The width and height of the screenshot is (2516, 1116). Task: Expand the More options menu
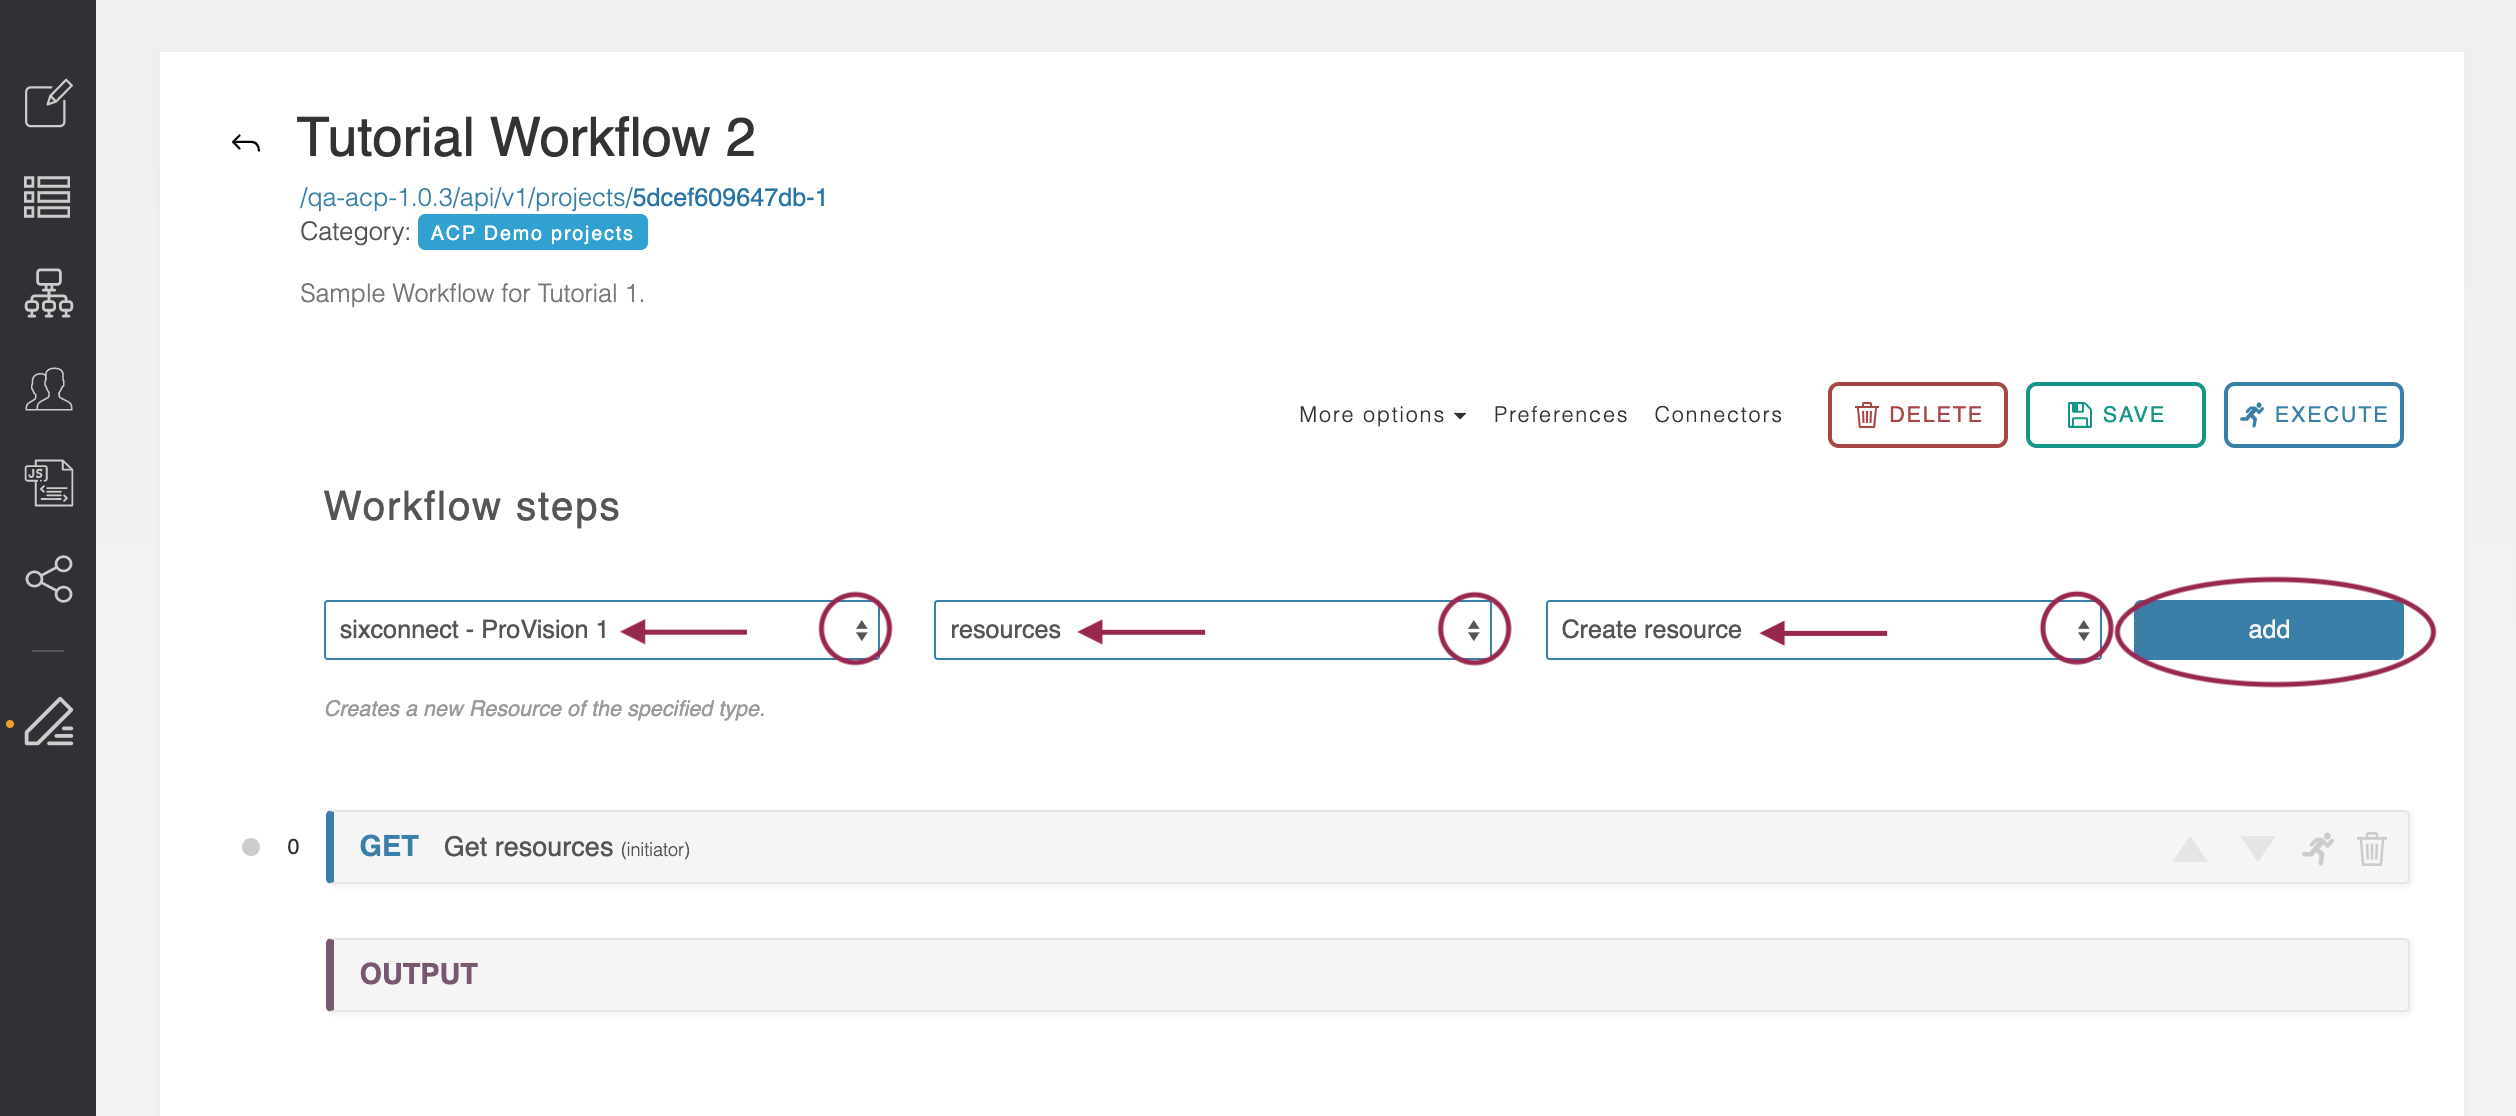[x=1381, y=415]
